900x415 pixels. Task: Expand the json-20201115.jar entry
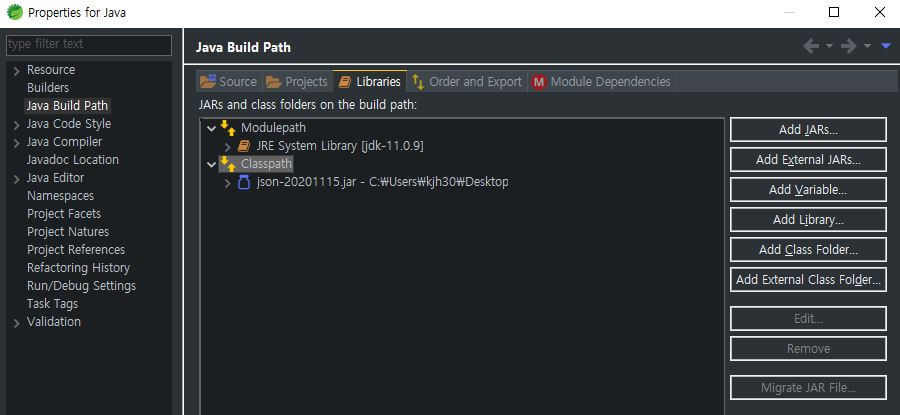[227, 183]
